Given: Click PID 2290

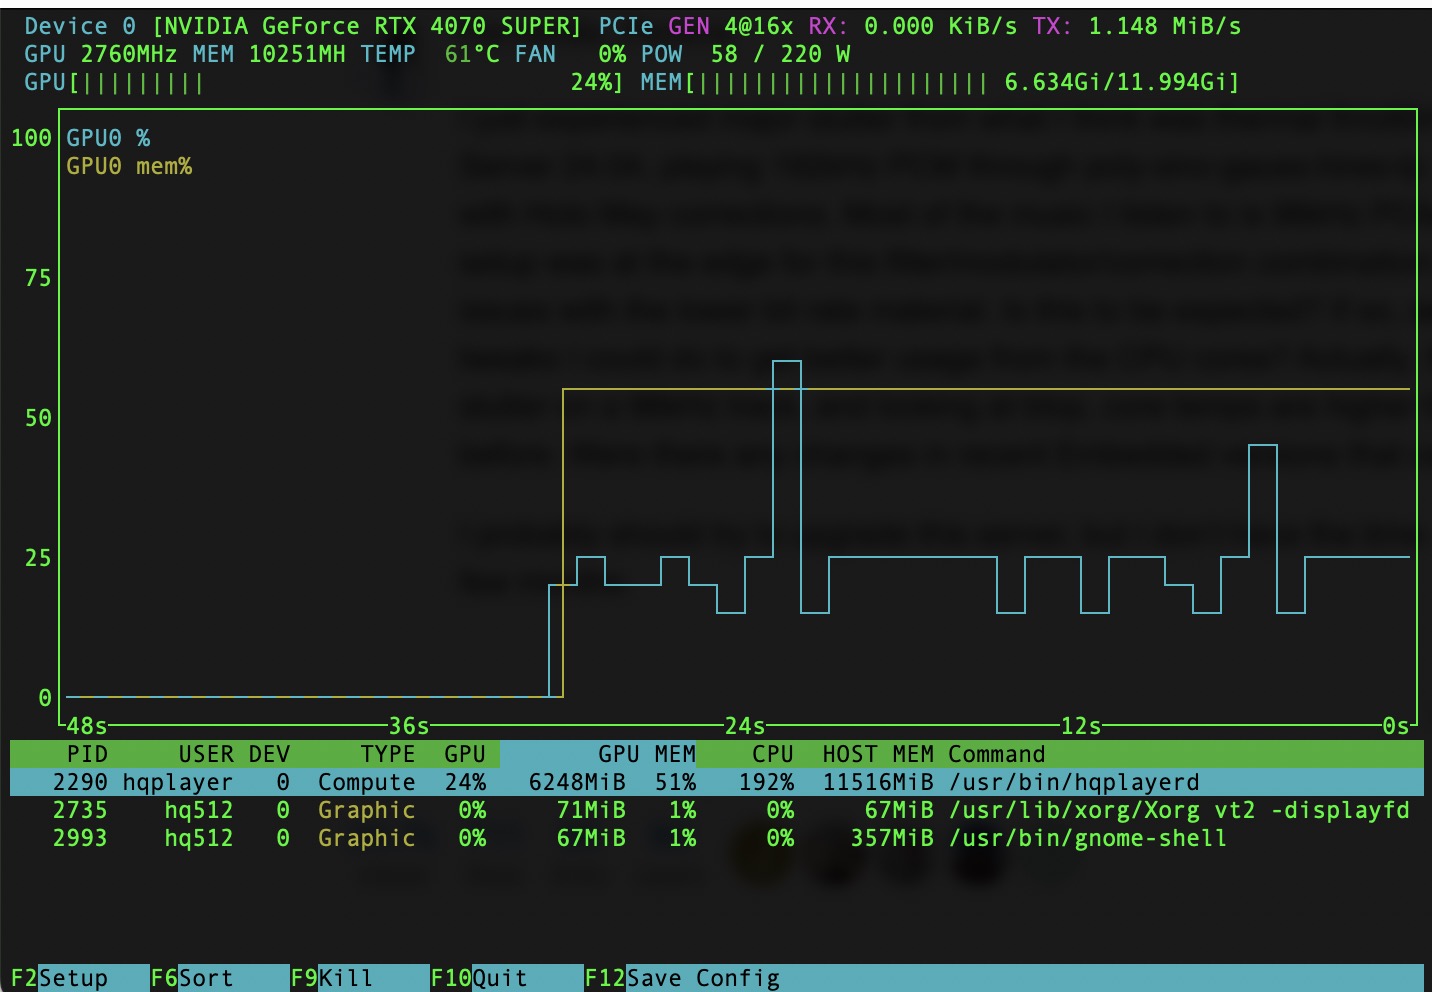Looking at the screenshot, I should [80, 782].
